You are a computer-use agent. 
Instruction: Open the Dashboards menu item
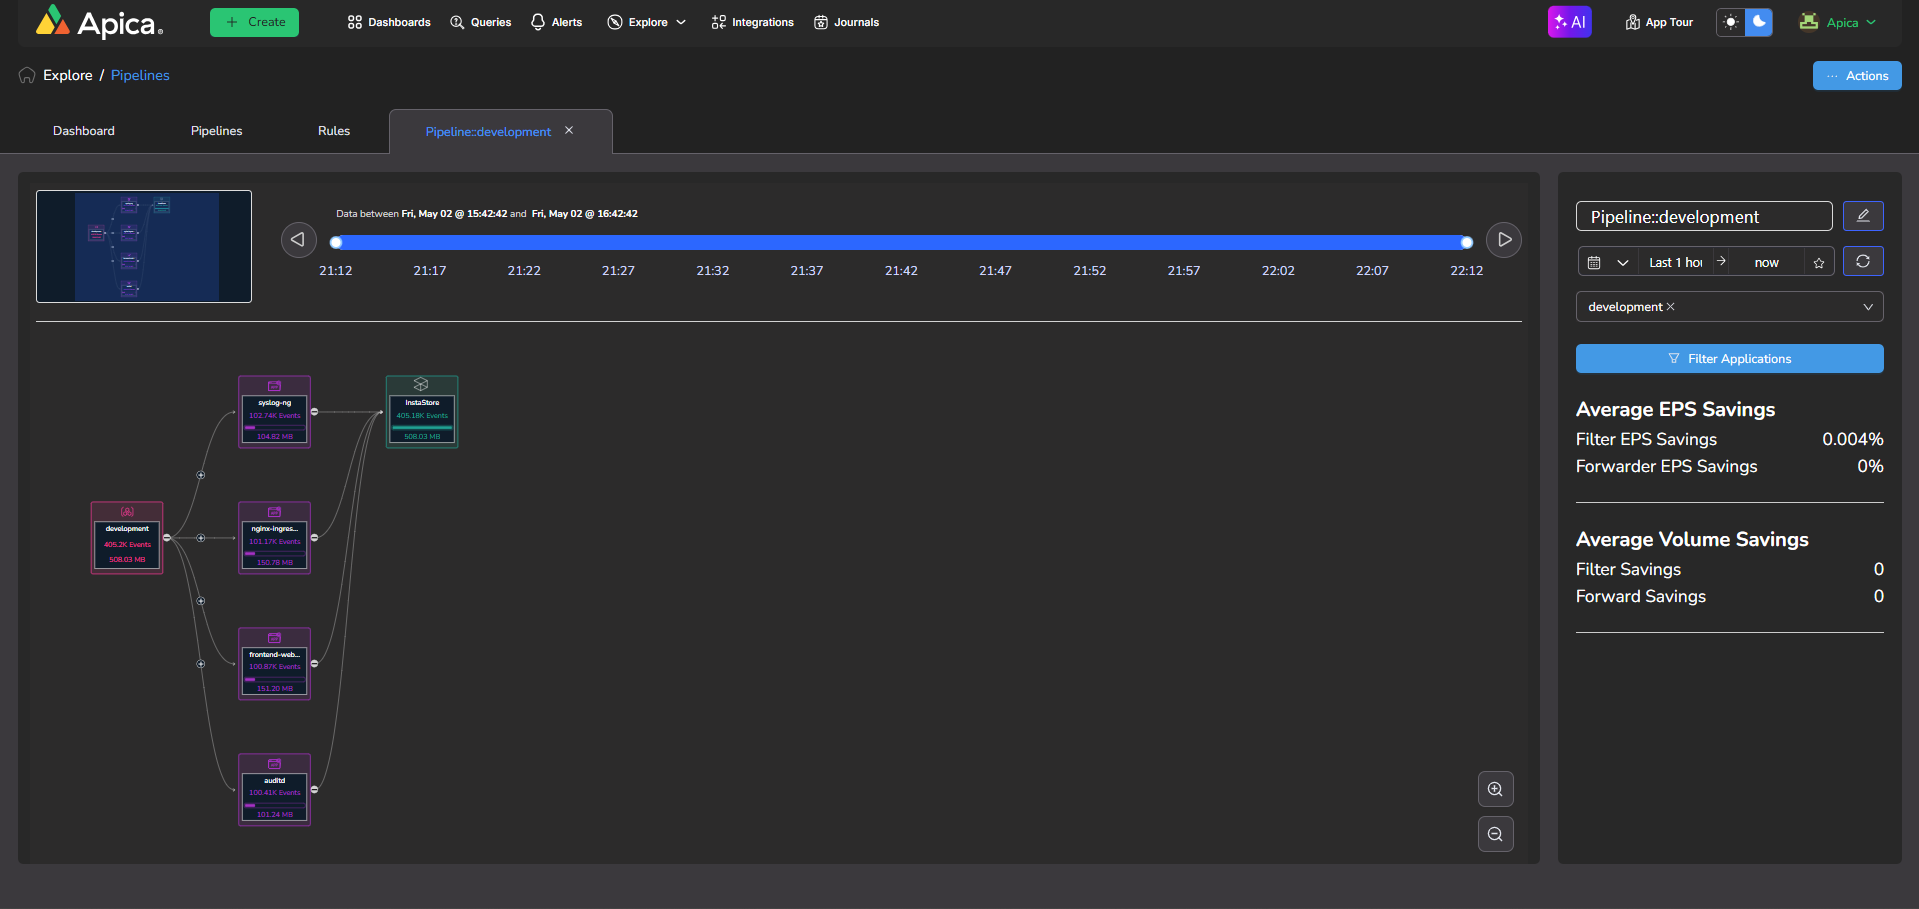point(389,22)
